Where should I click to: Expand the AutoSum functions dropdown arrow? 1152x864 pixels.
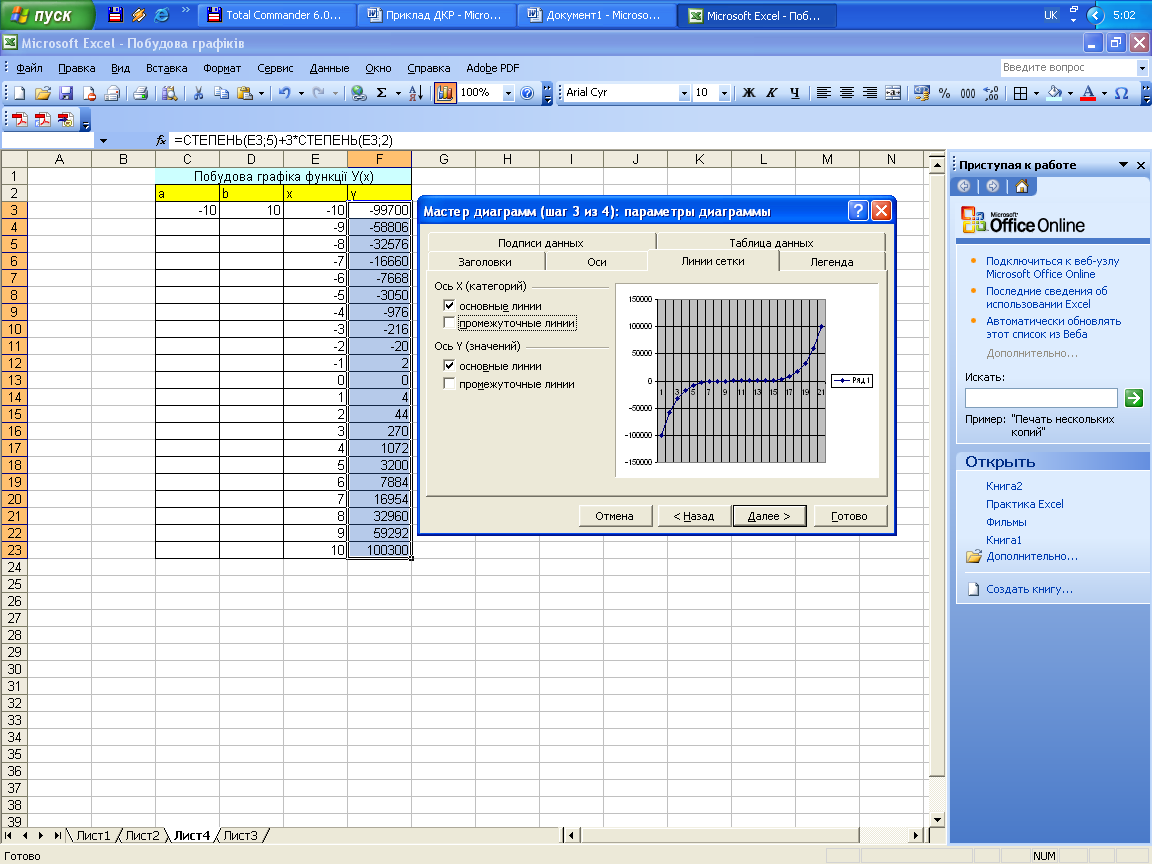[x=397, y=93]
